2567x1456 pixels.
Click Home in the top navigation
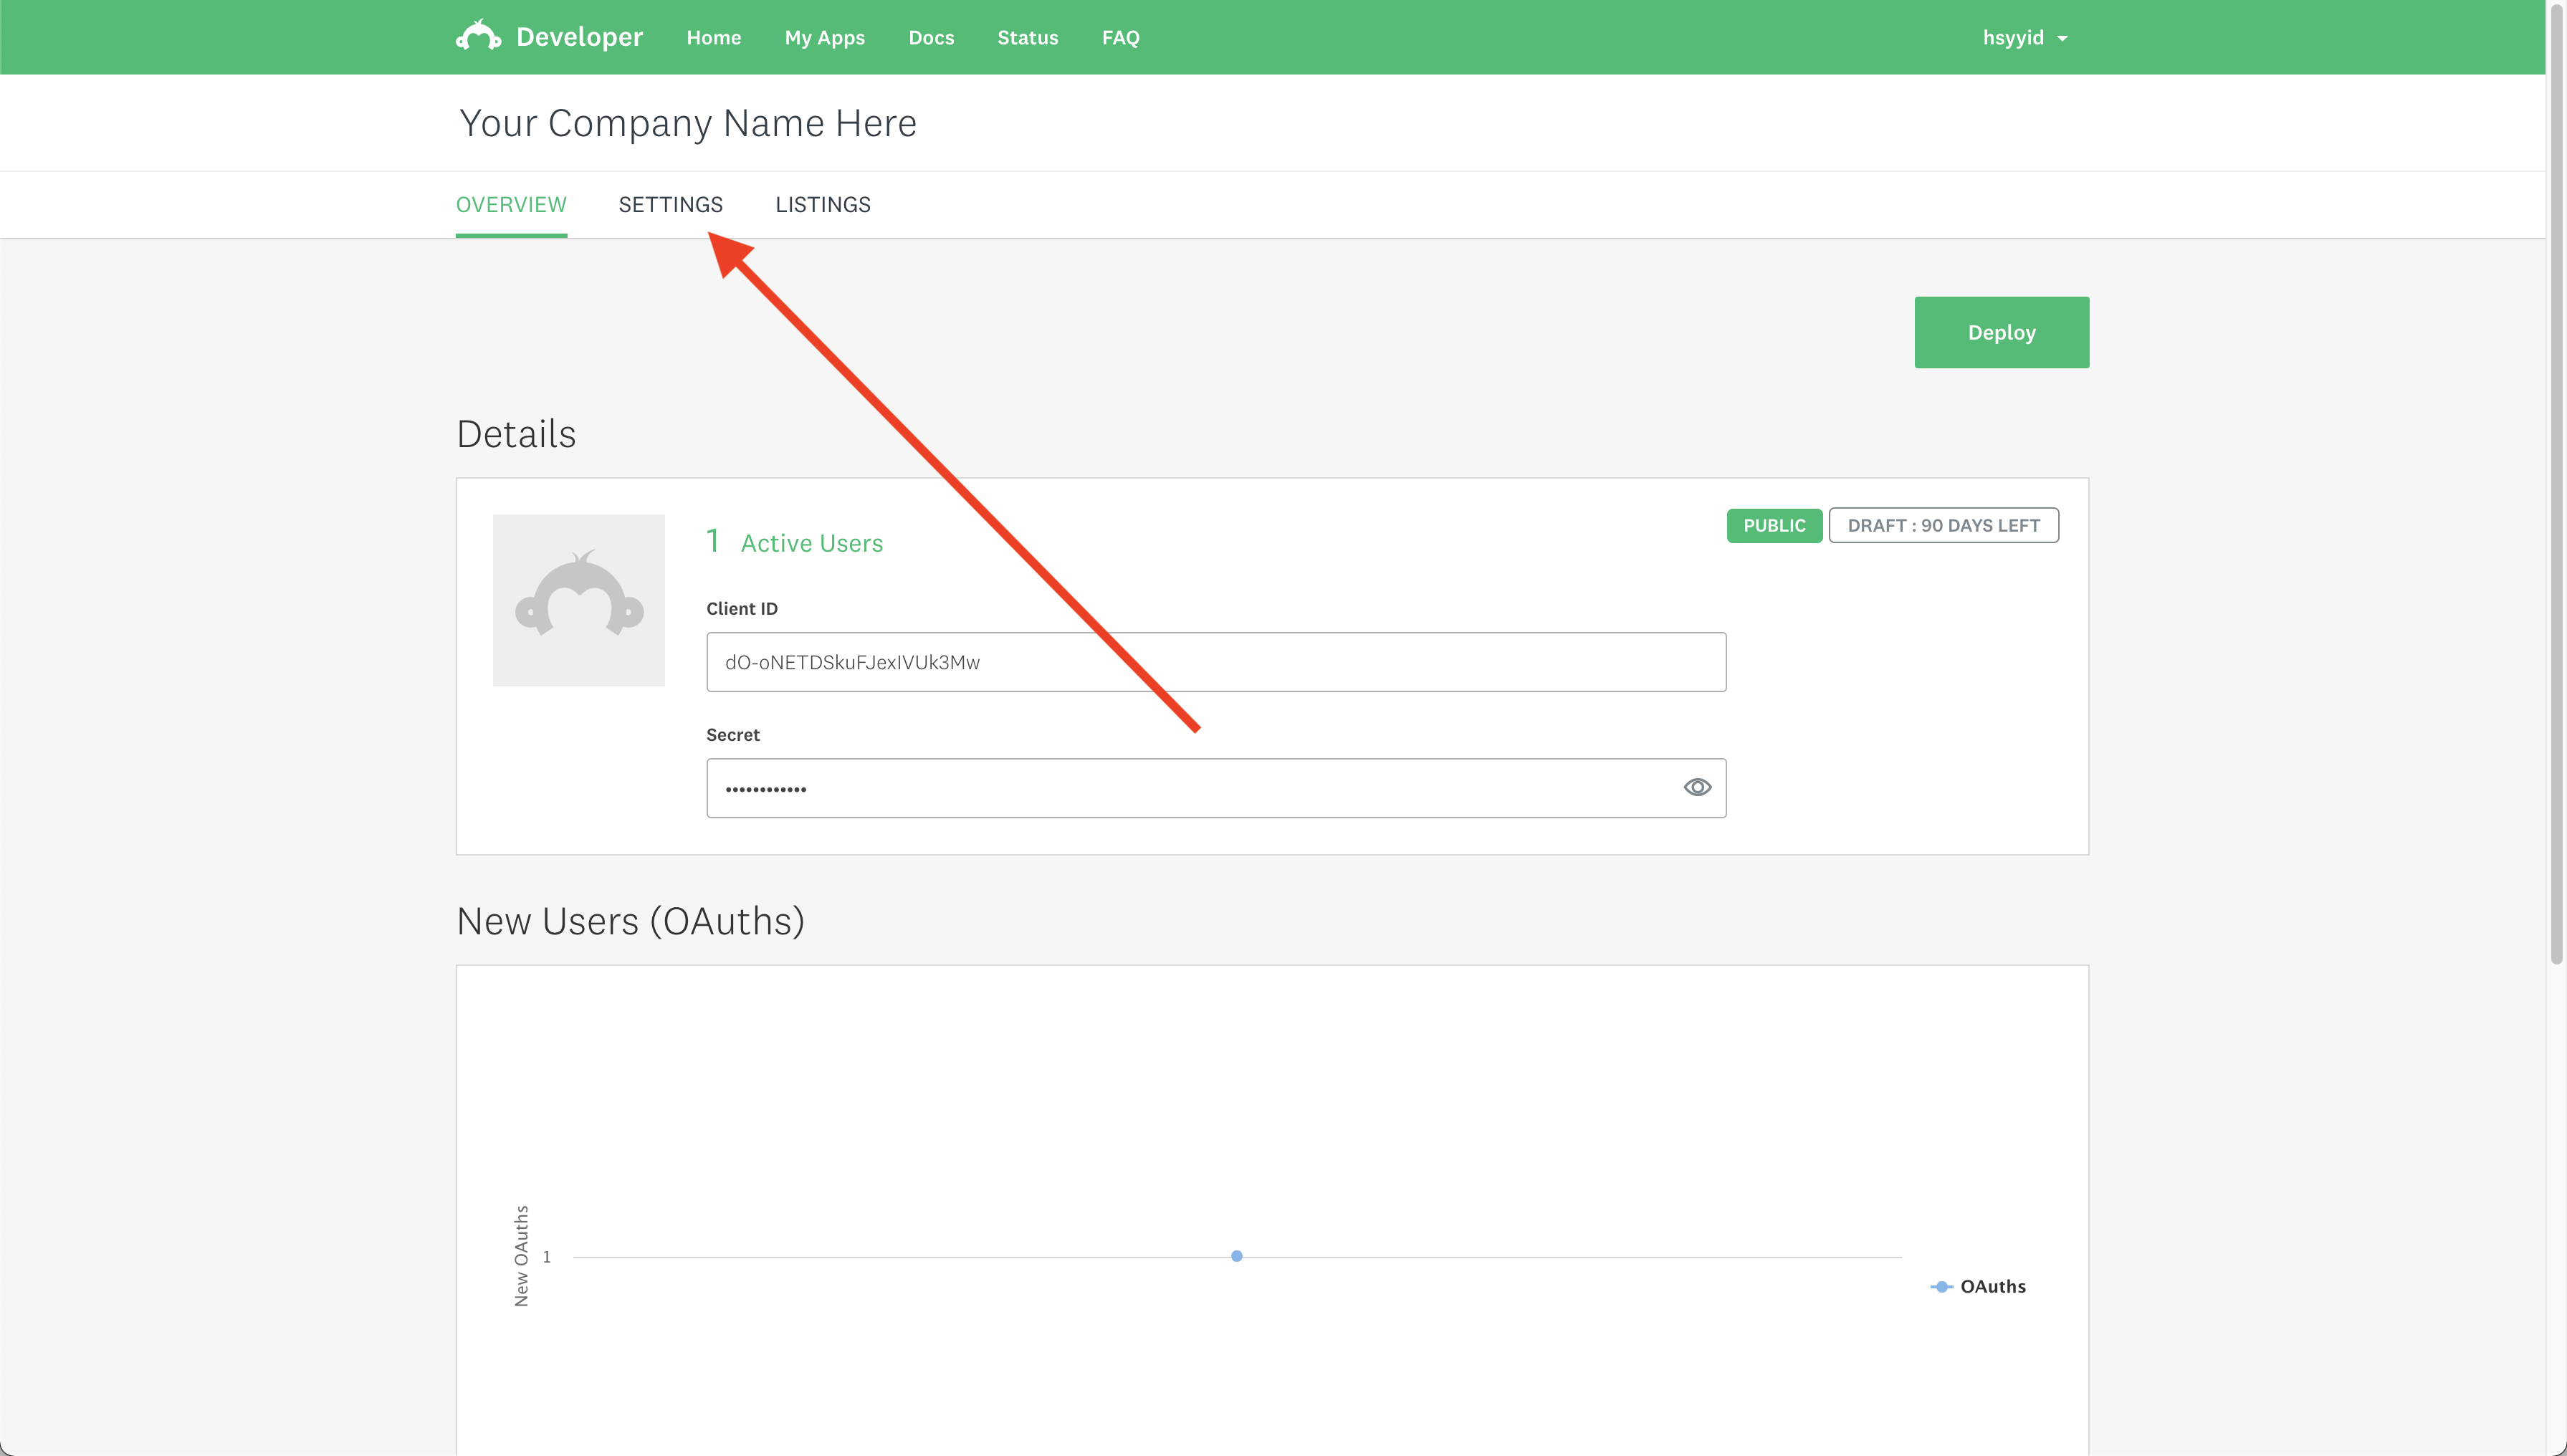(713, 38)
